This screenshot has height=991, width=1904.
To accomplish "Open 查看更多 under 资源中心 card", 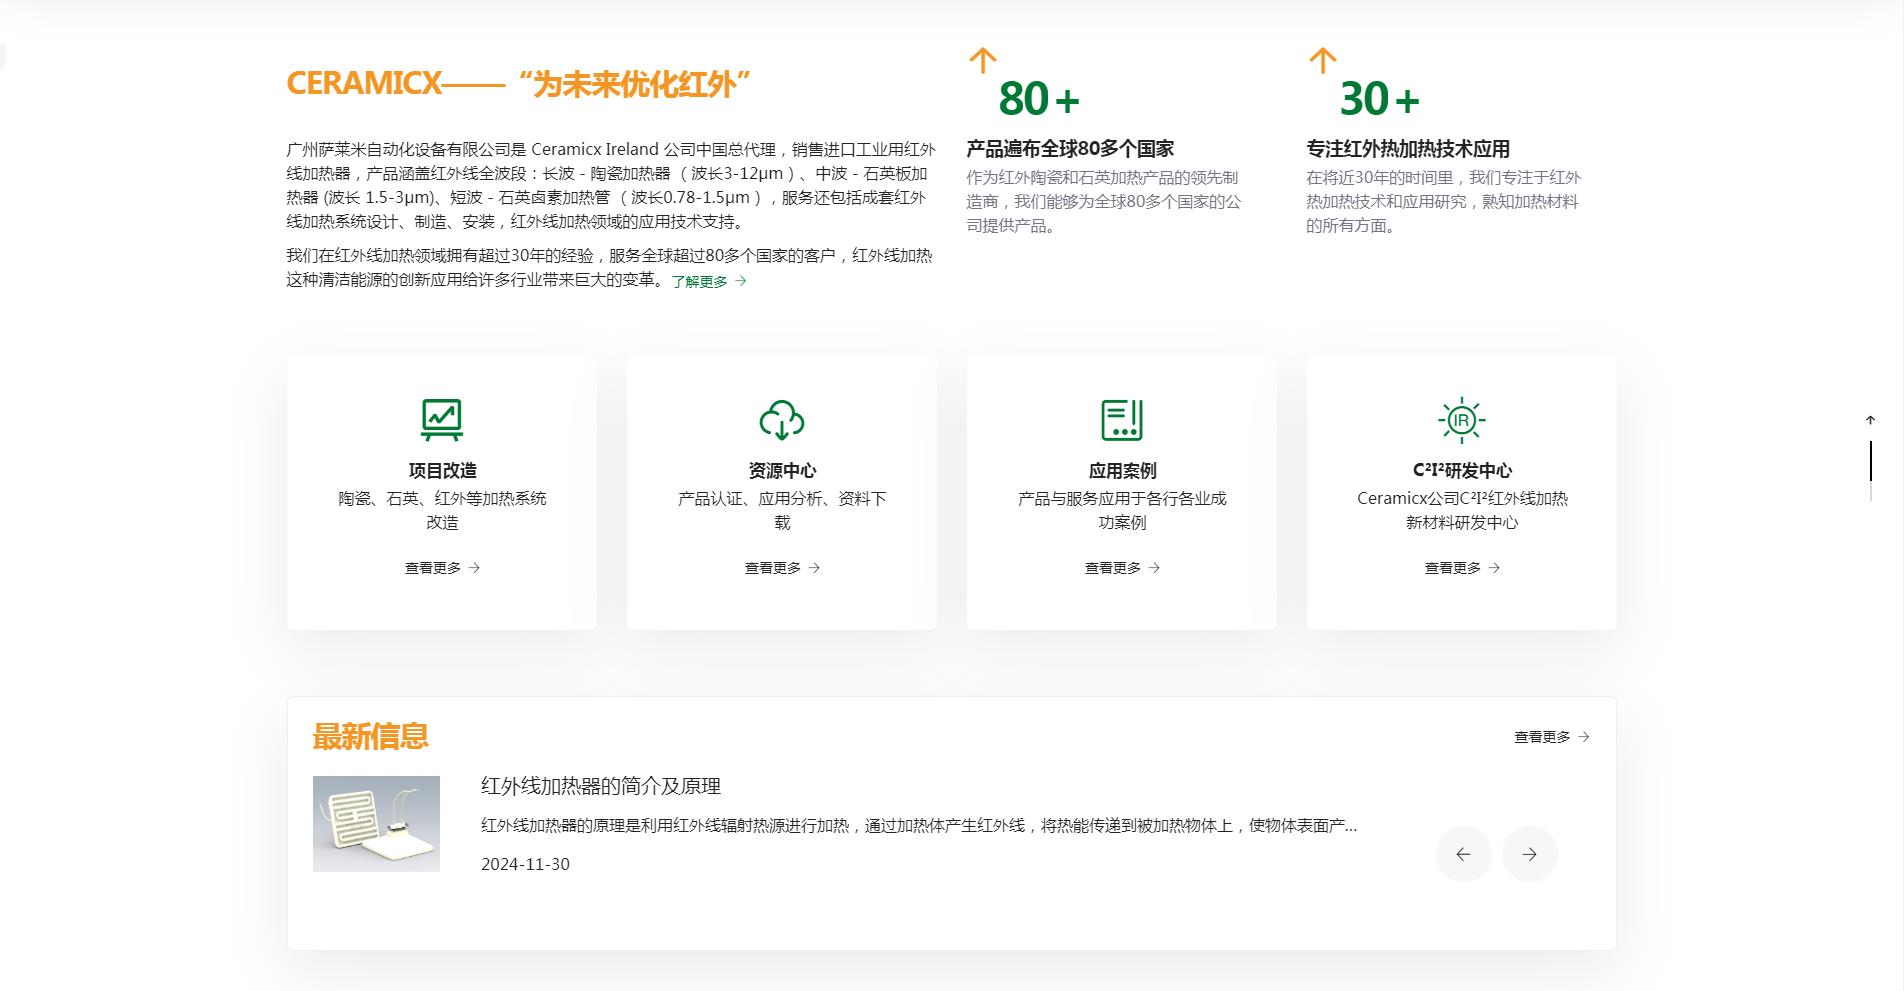I will 782,568.
